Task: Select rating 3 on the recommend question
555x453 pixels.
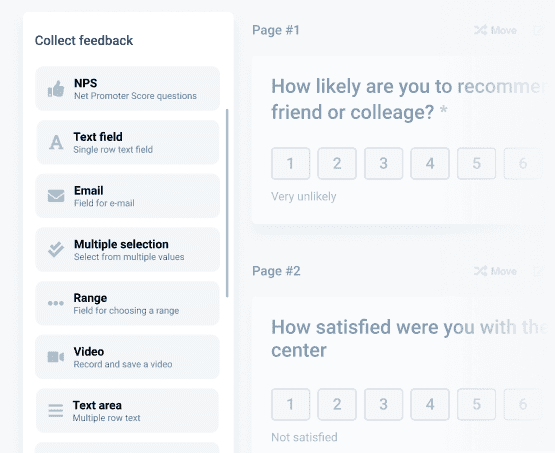Action: tap(383, 164)
